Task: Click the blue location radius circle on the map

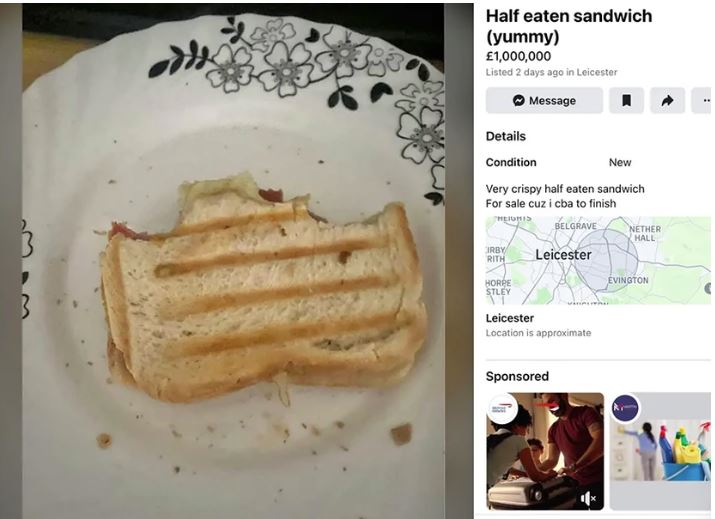Action: click(x=606, y=260)
